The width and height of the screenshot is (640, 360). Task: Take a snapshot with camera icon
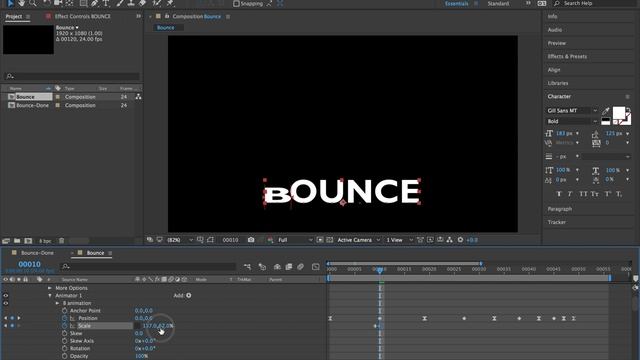coord(251,240)
